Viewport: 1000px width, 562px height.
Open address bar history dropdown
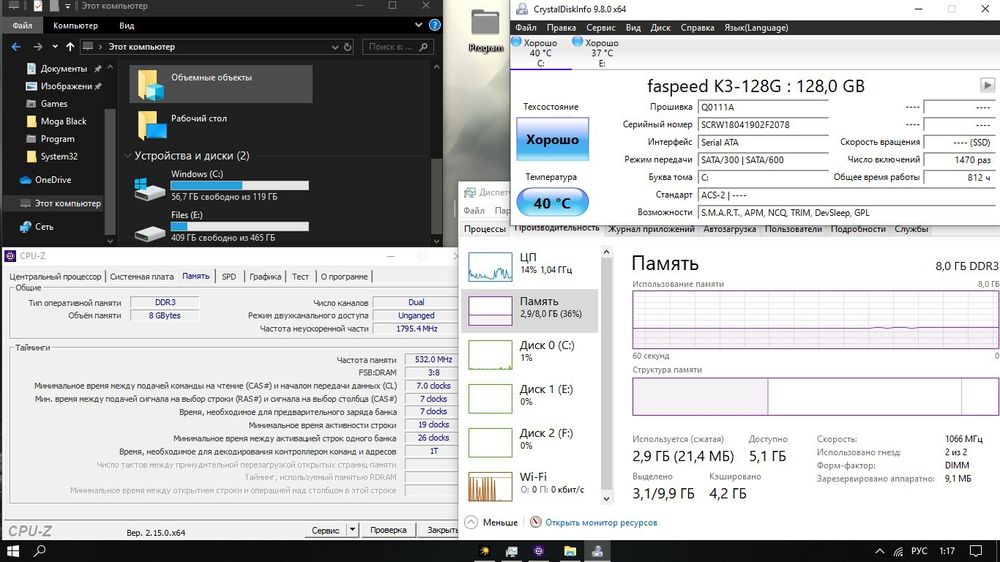point(335,47)
